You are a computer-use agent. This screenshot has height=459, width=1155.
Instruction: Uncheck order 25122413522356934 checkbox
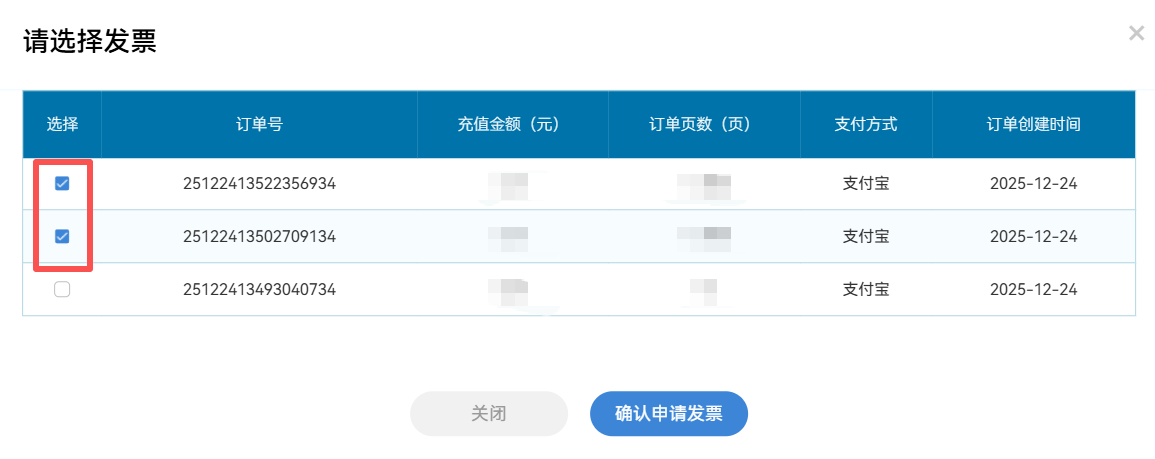point(62,183)
